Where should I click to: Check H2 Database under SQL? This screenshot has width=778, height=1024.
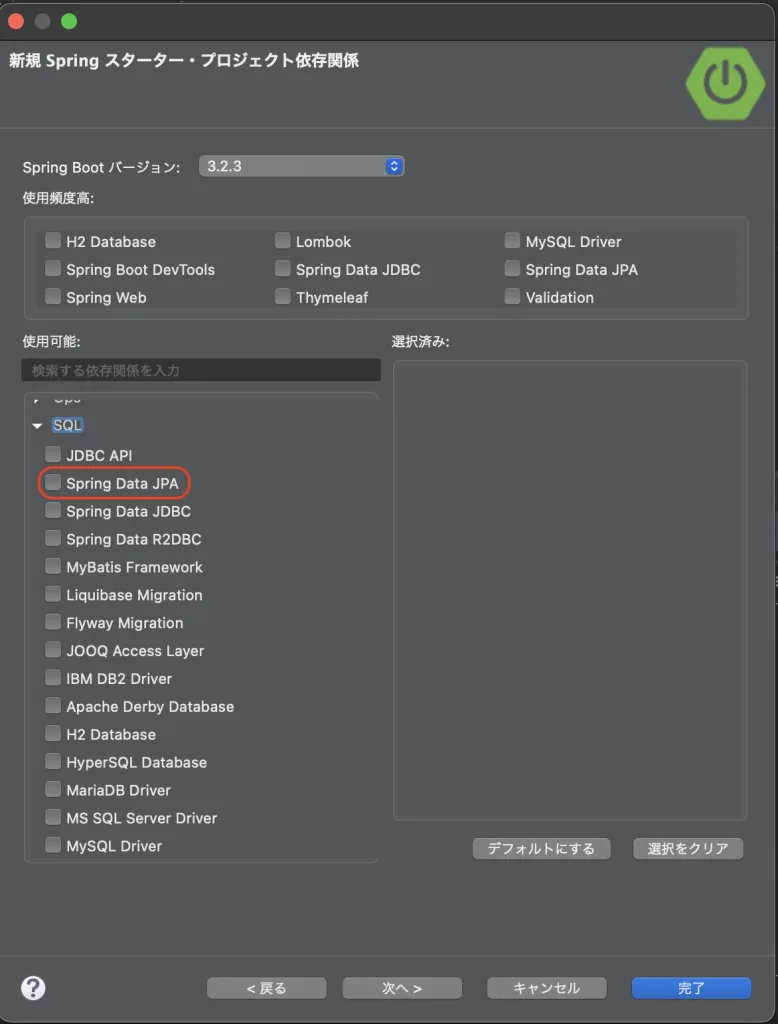pyautogui.click(x=53, y=734)
